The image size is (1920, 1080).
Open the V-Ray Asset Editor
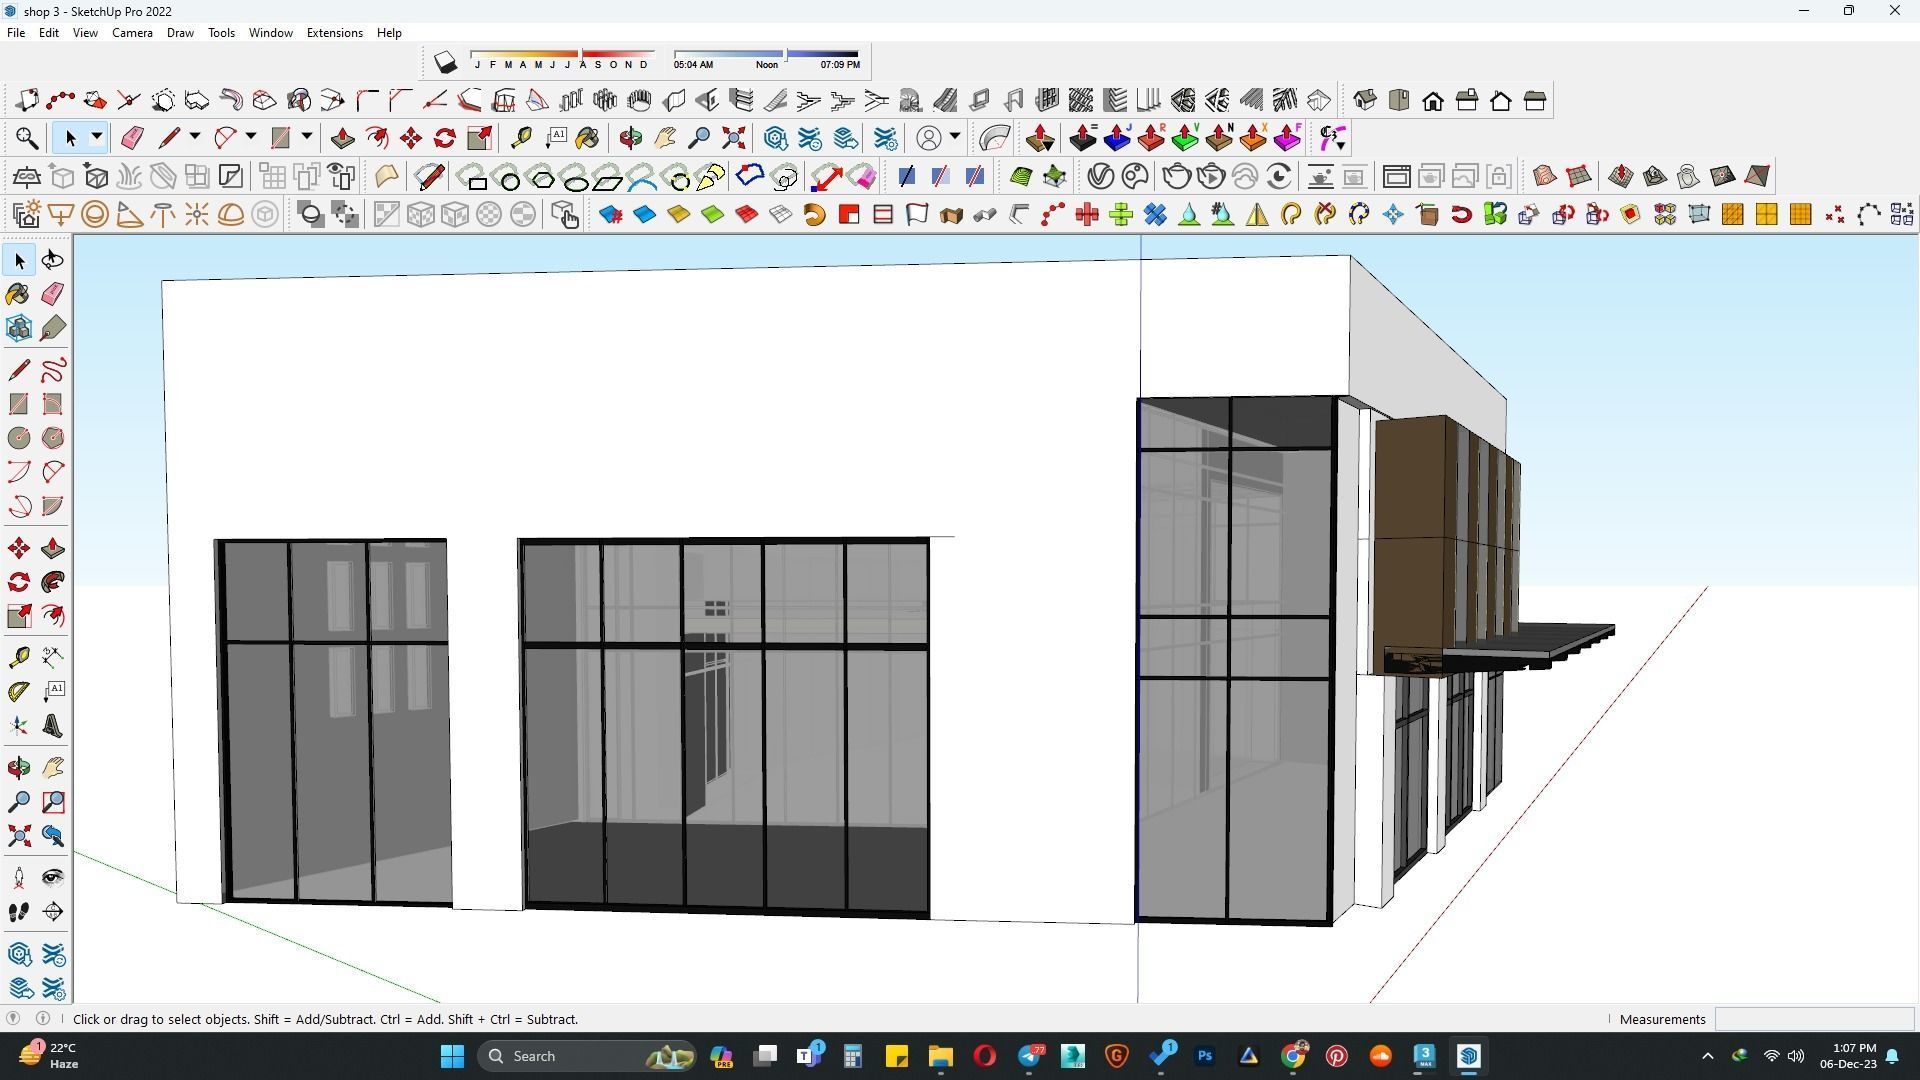pyautogui.click(x=1101, y=177)
